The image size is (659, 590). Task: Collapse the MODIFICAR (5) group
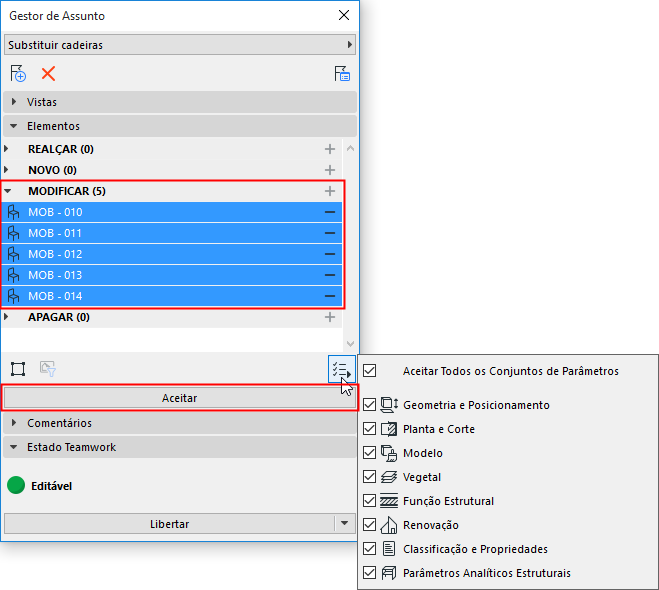coord(7,191)
